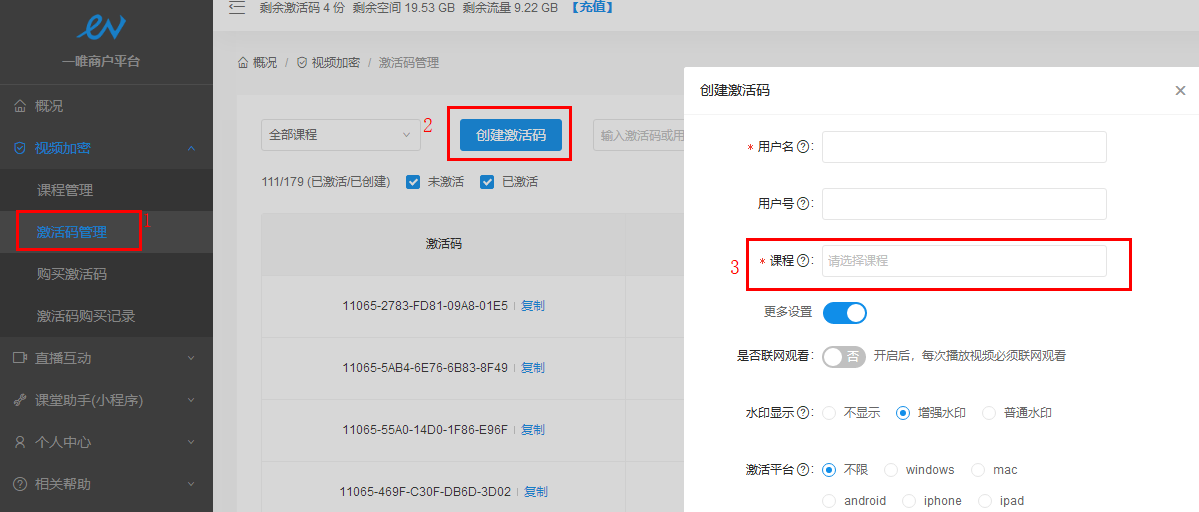The height and width of the screenshot is (512, 1199).
Task: Close the 创建激活码 dialog with X
Action: tap(1180, 91)
